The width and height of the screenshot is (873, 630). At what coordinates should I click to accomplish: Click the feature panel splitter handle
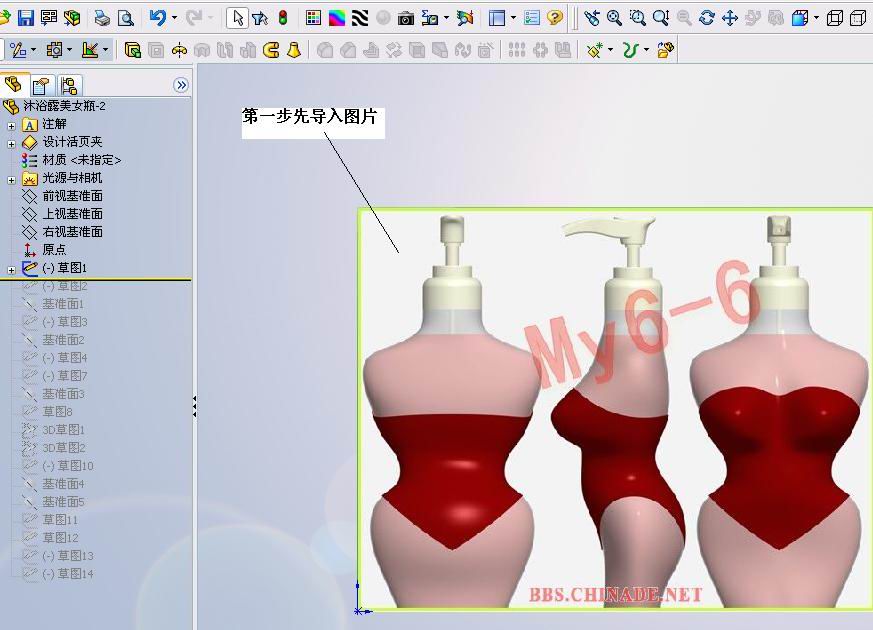pyautogui.click(x=194, y=406)
